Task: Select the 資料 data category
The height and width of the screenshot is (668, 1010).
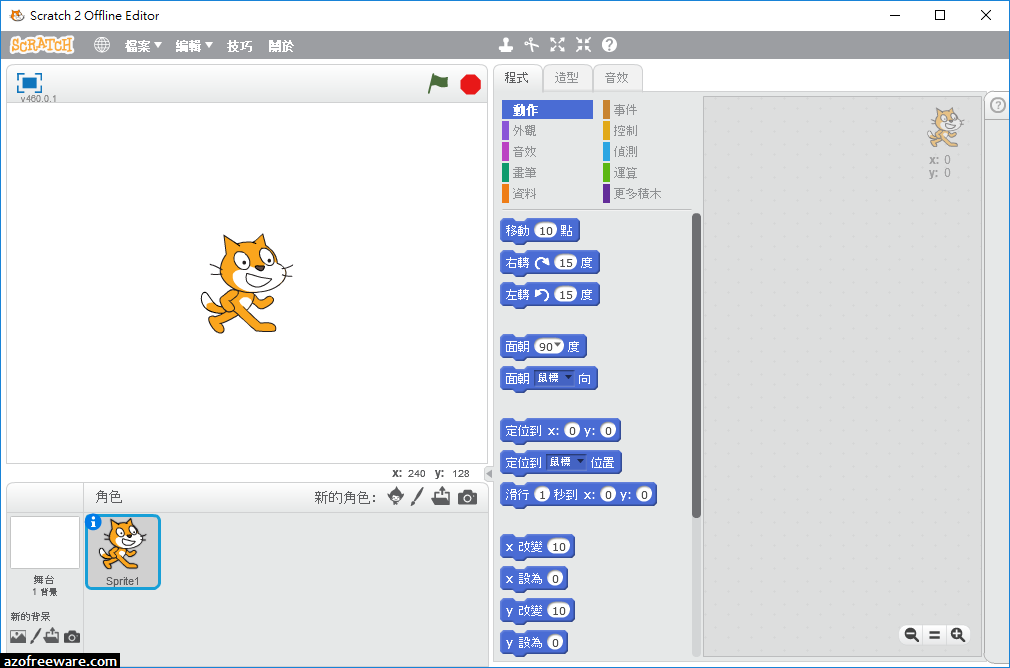Action: (548, 193)
